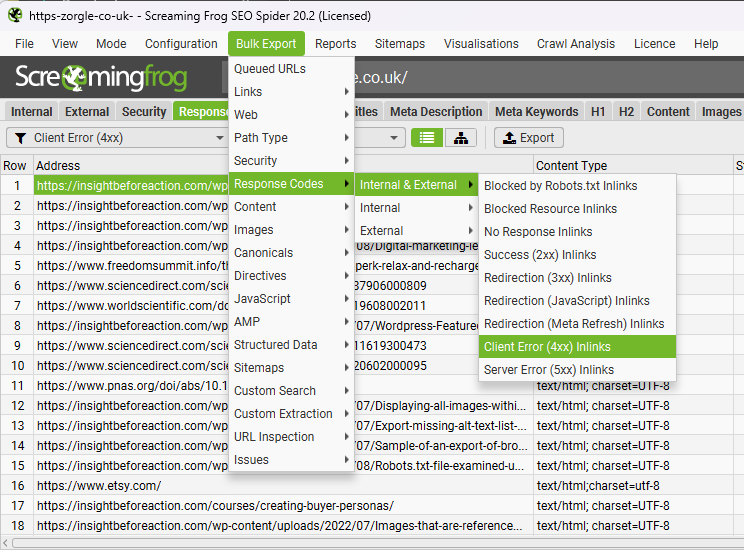Click the Export button
744x558 pixels.
tap(529, 138)
